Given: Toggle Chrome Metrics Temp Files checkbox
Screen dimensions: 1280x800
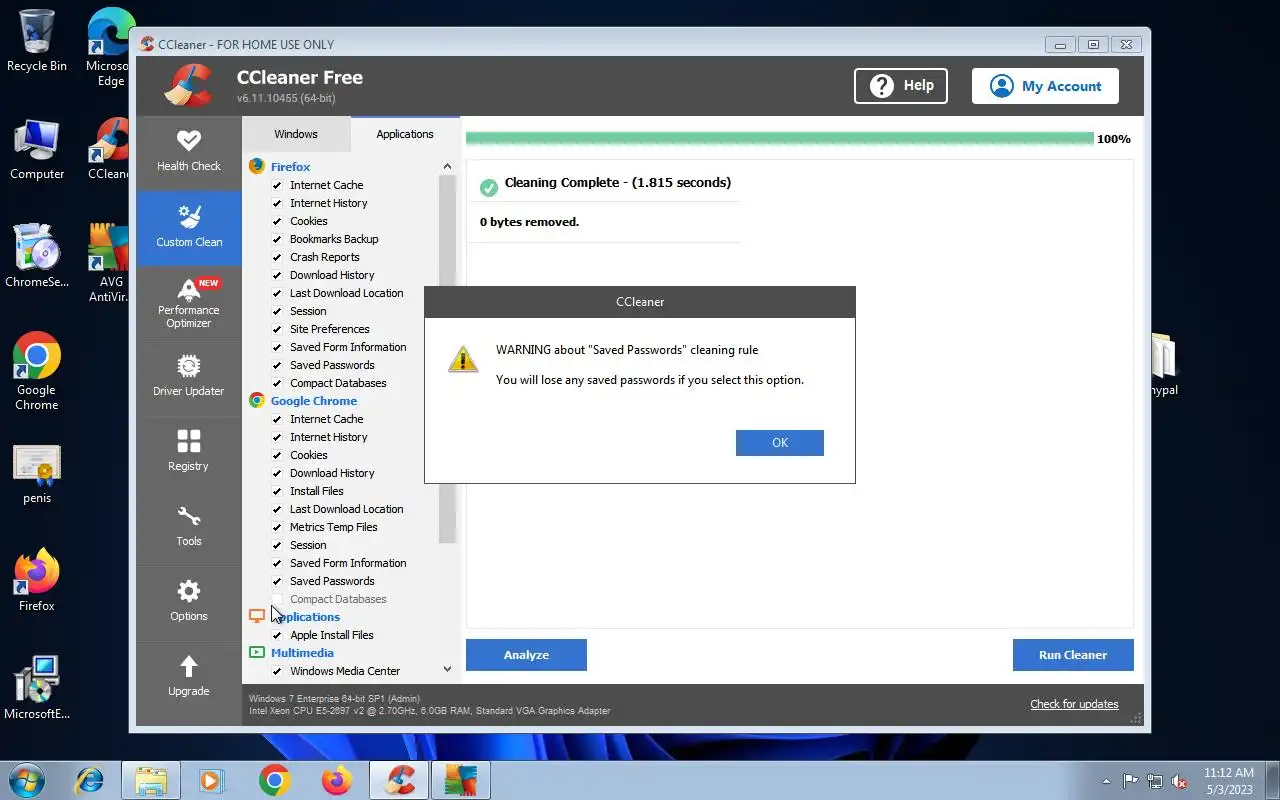Looking at the screenshot, I should click(277, 527).
